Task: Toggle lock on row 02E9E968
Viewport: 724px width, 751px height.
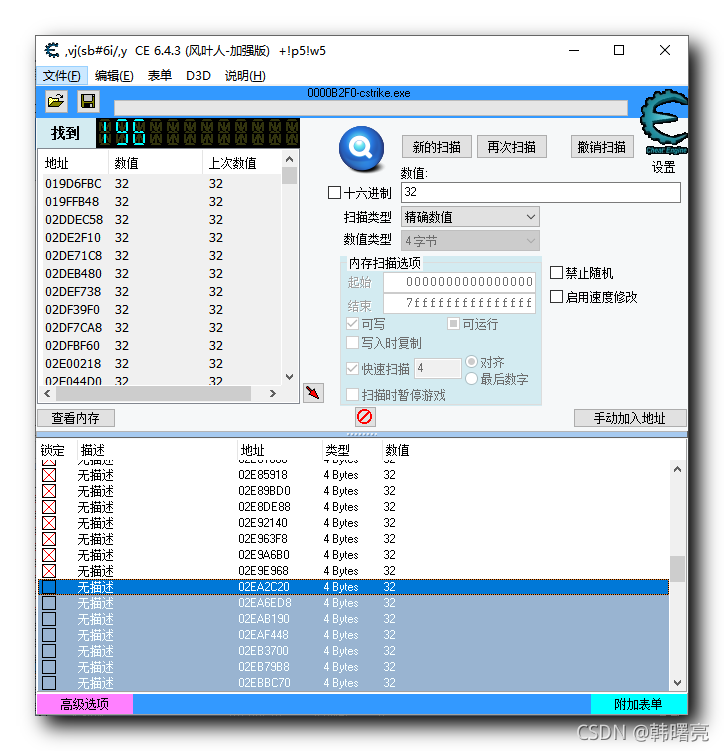Action: click(49, 571)
